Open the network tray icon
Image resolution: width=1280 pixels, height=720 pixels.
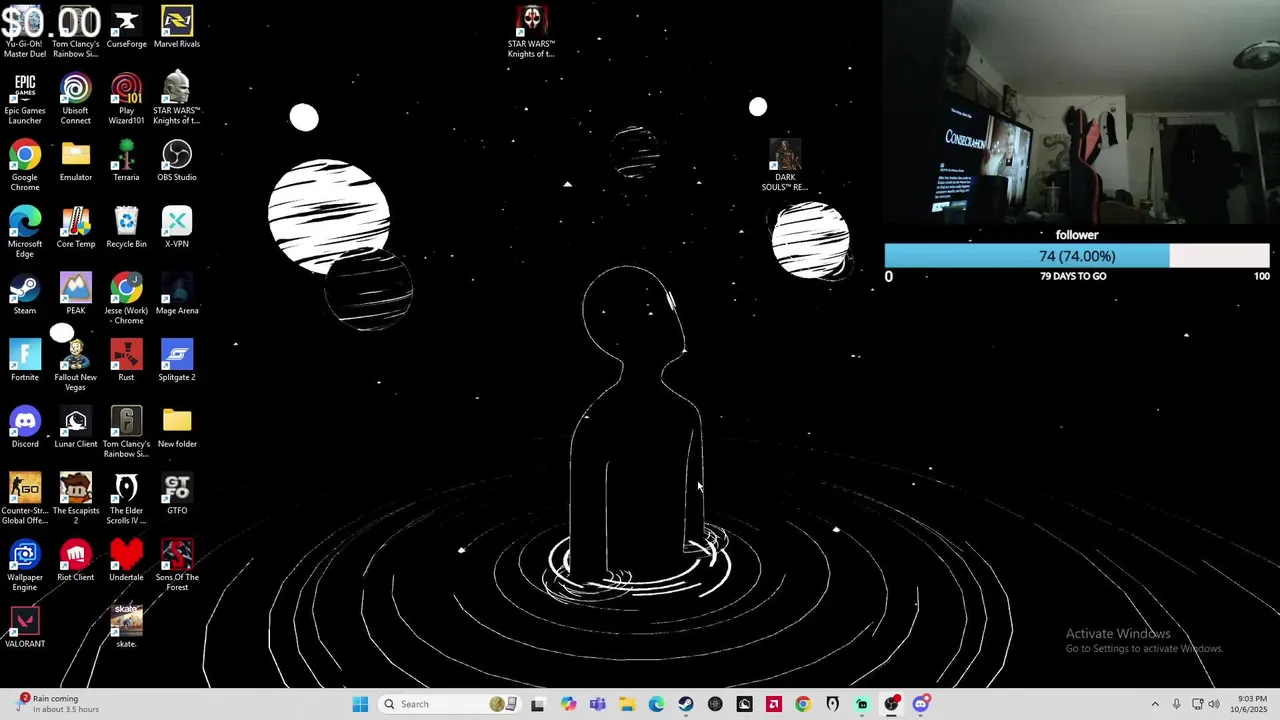click(1197, 704)
